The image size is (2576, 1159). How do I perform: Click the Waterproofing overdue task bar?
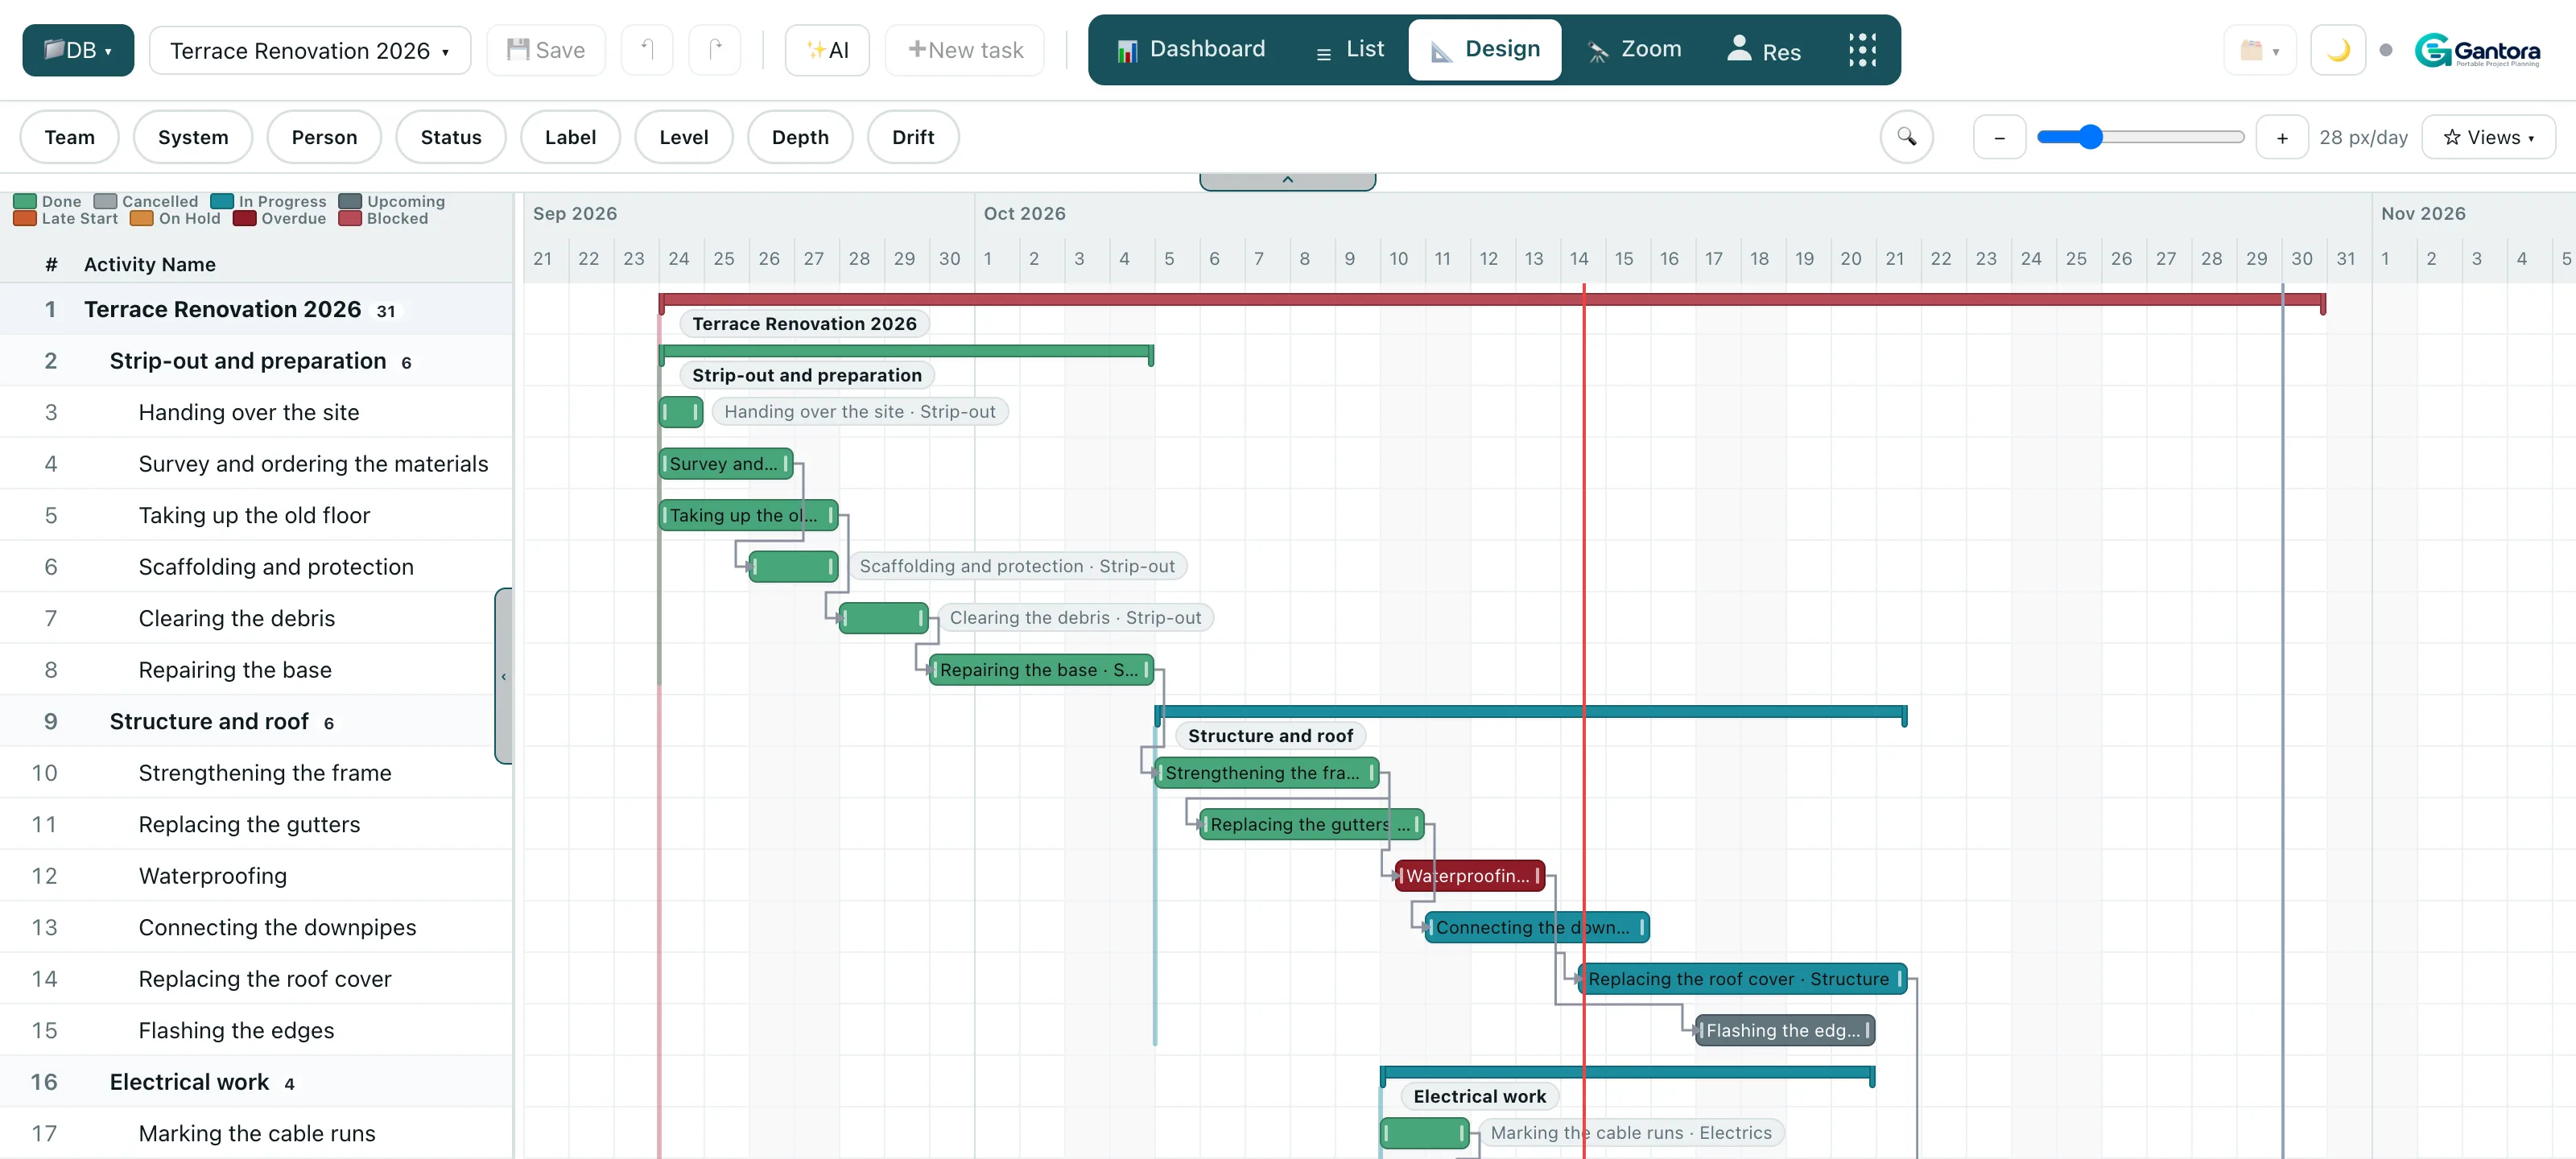pos(1470,876)
